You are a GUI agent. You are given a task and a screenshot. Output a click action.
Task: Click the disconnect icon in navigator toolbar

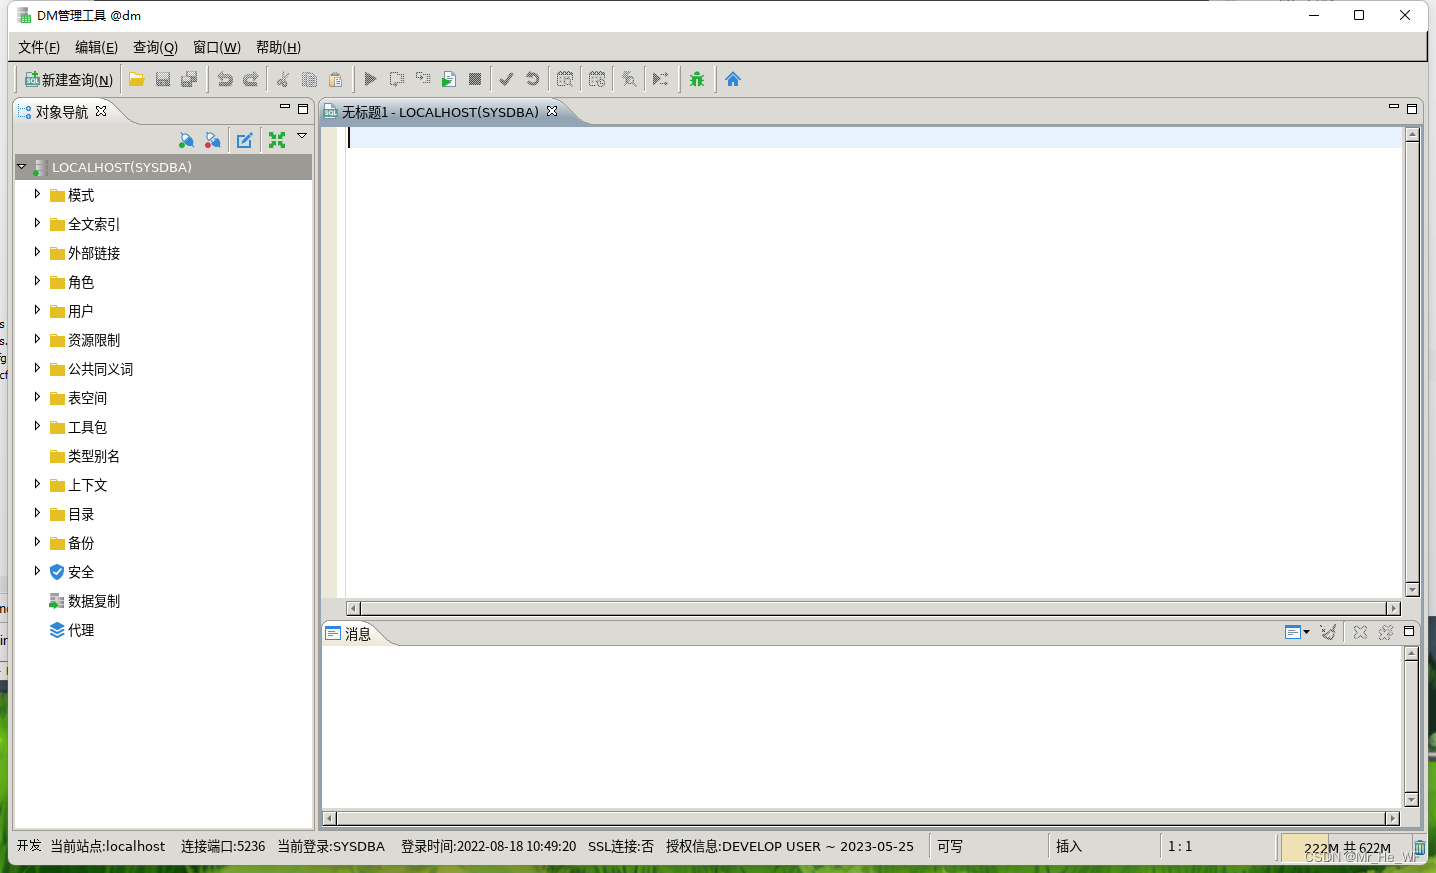tap(212, 140)
